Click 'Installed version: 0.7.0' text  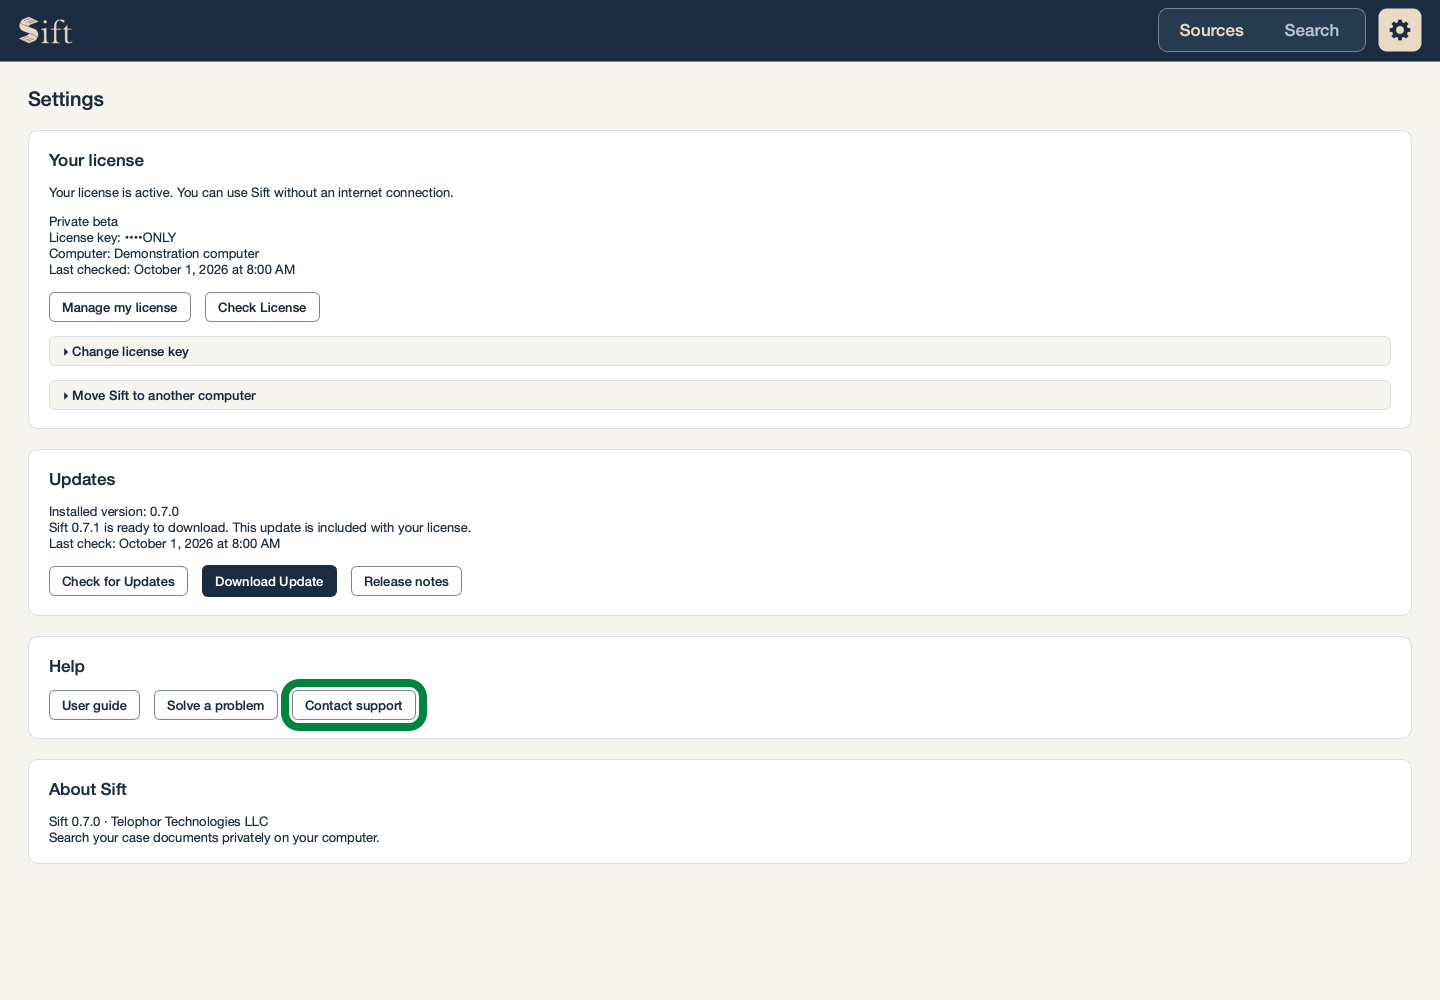(114, 512)
